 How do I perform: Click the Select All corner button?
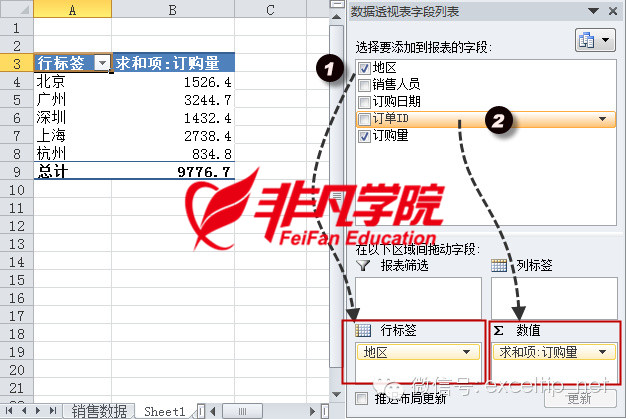click(x=16, y=9)
